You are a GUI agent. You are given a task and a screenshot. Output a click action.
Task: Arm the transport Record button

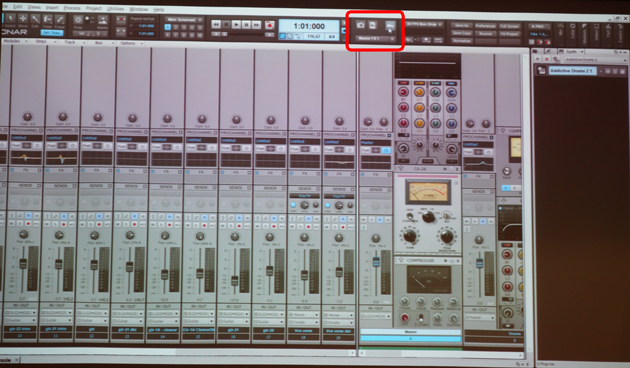(x=270, y=25)
